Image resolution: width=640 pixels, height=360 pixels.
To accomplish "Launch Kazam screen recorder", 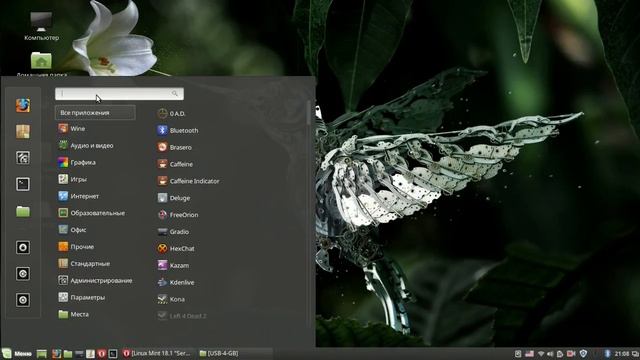I will click(x=173, y=265).
